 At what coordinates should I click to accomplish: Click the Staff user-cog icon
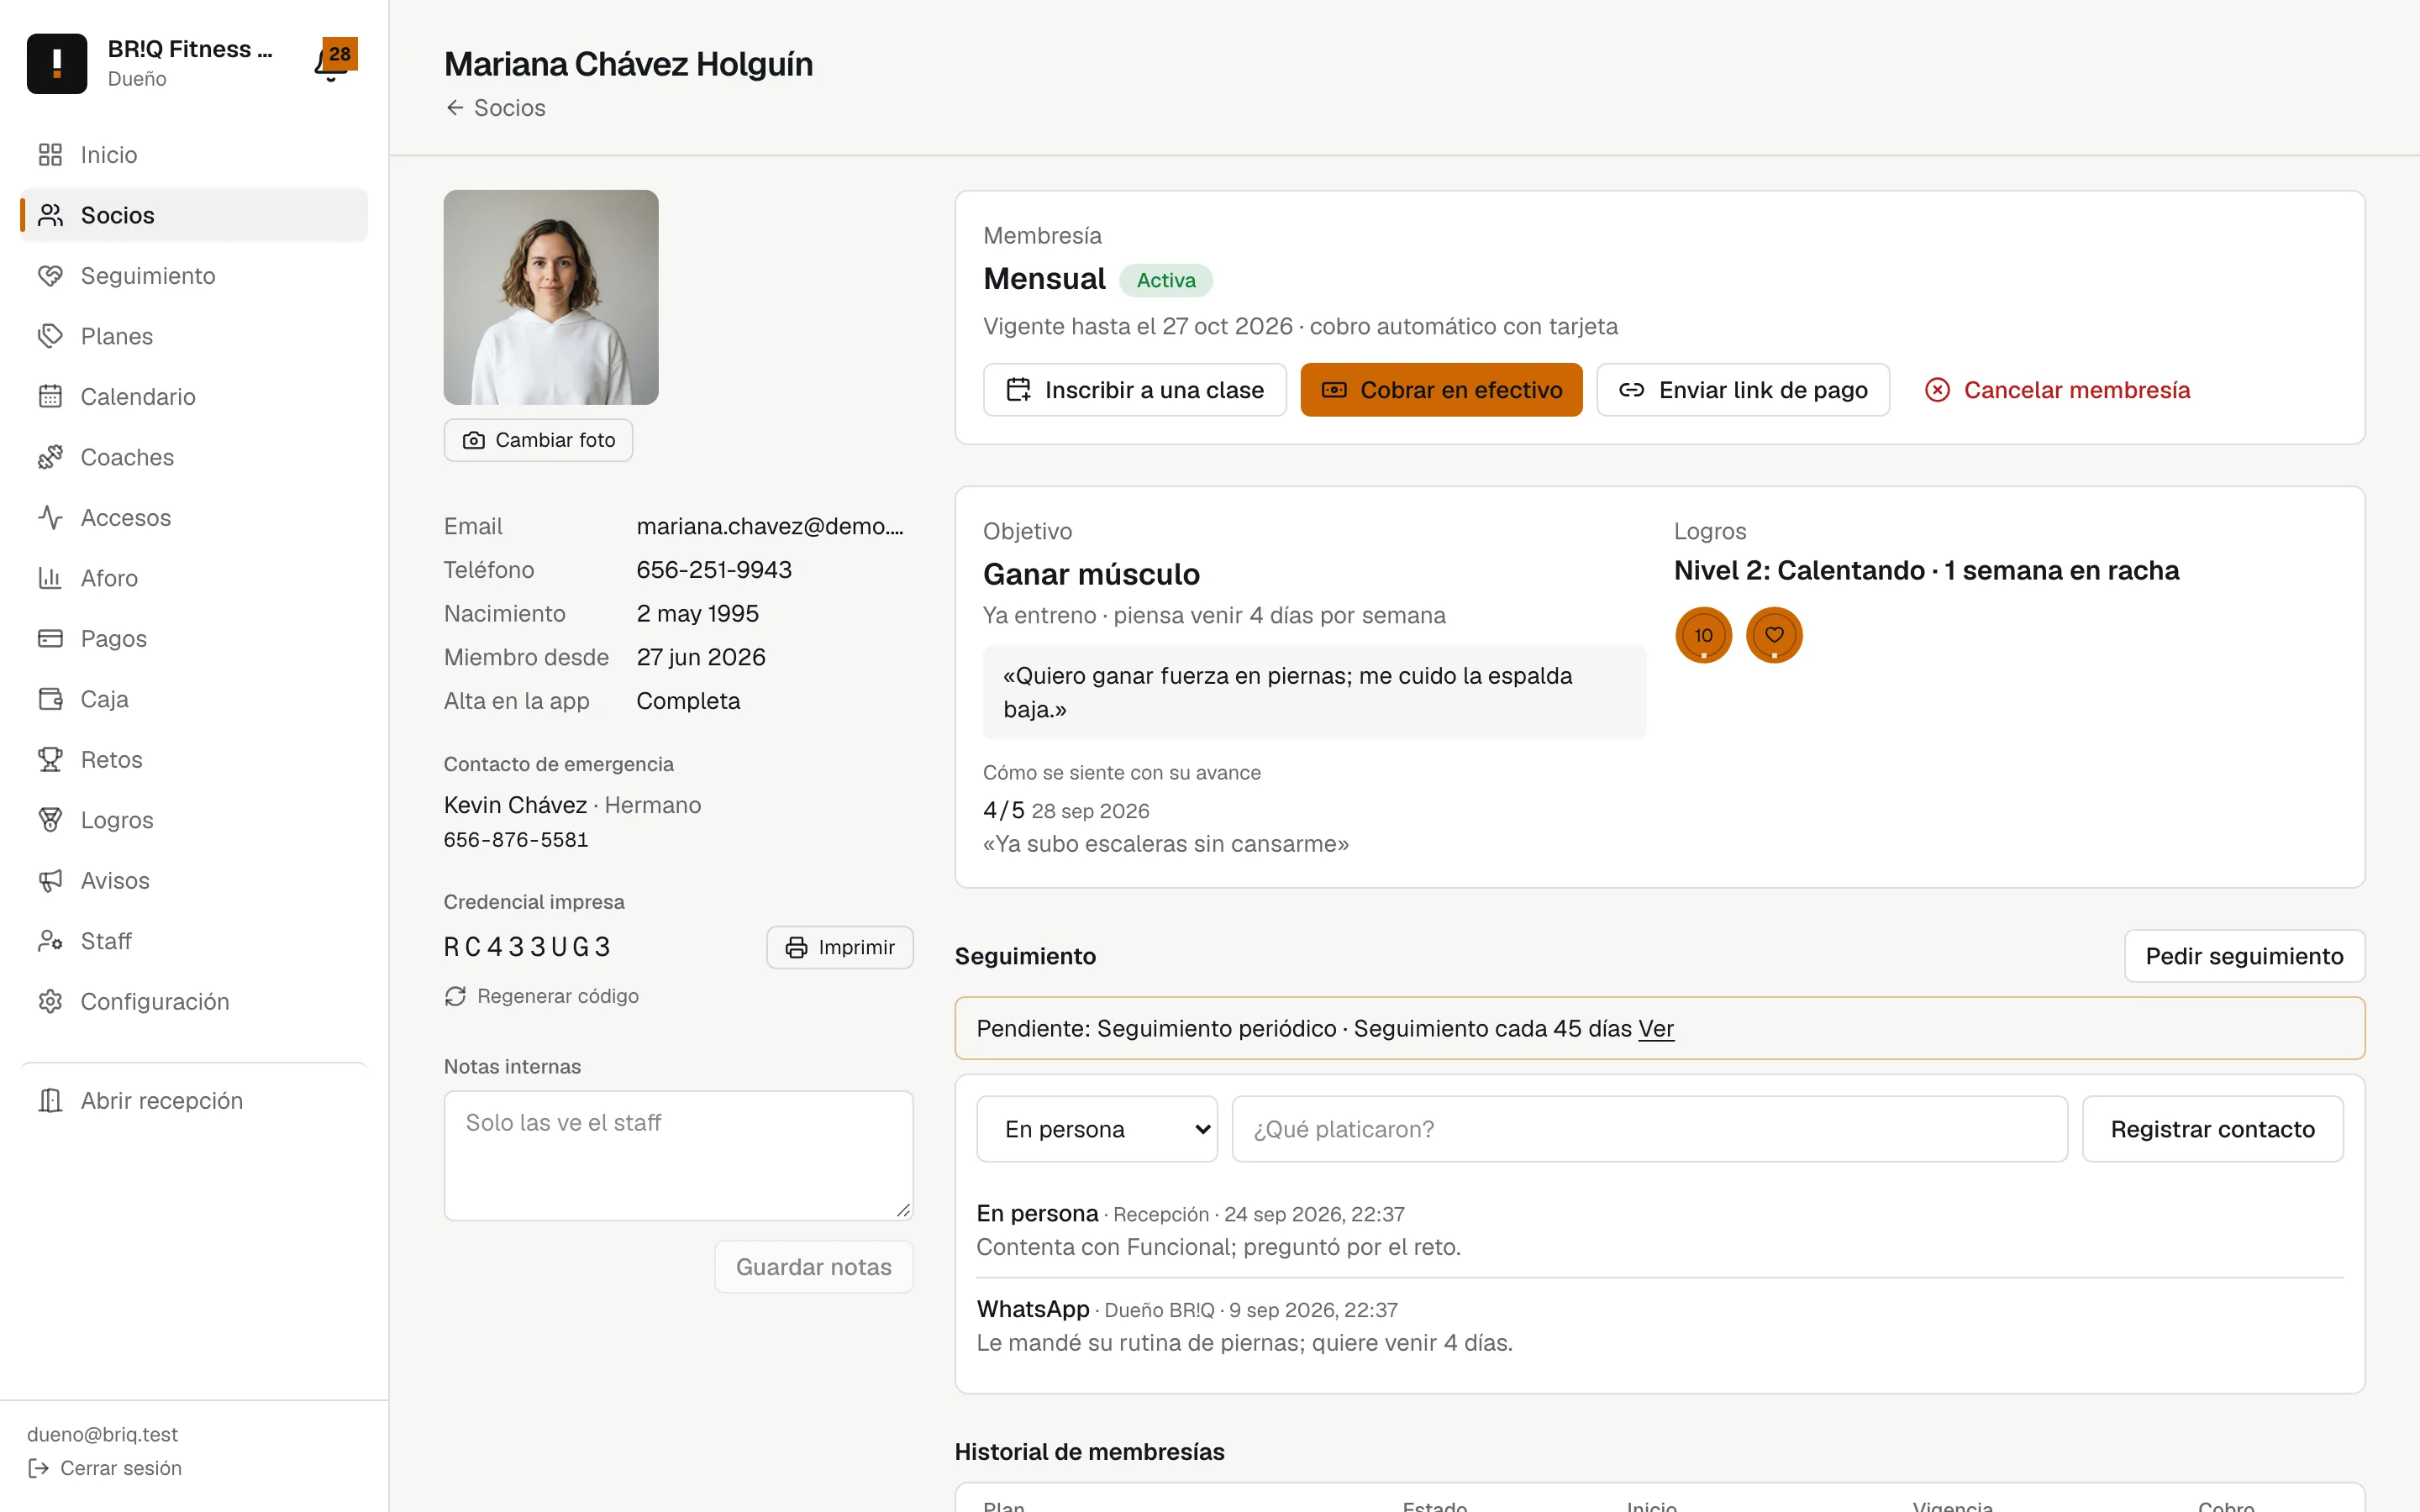tap(50, 941)
